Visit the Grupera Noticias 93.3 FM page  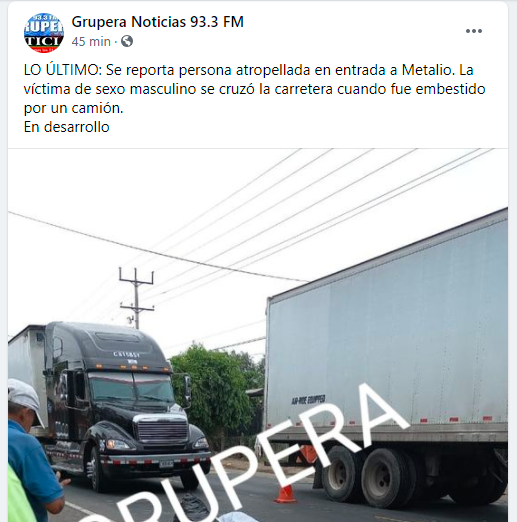click(x=157, y=22)
